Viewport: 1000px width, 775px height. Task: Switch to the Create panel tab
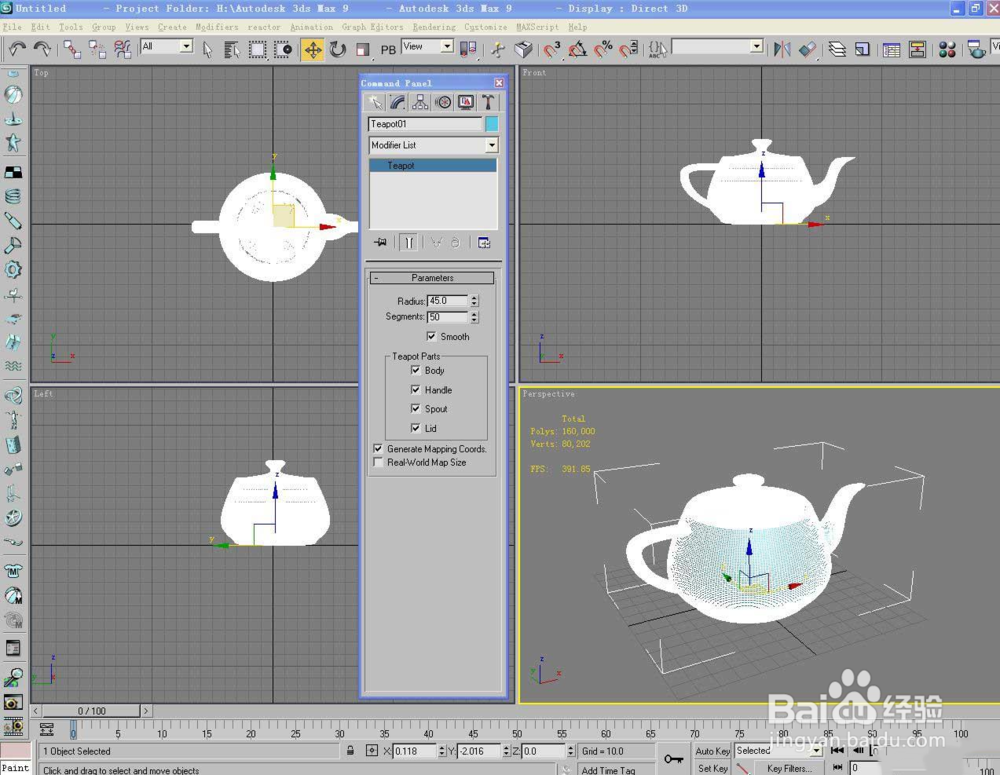pyautogui.click(x=375, y=102)
